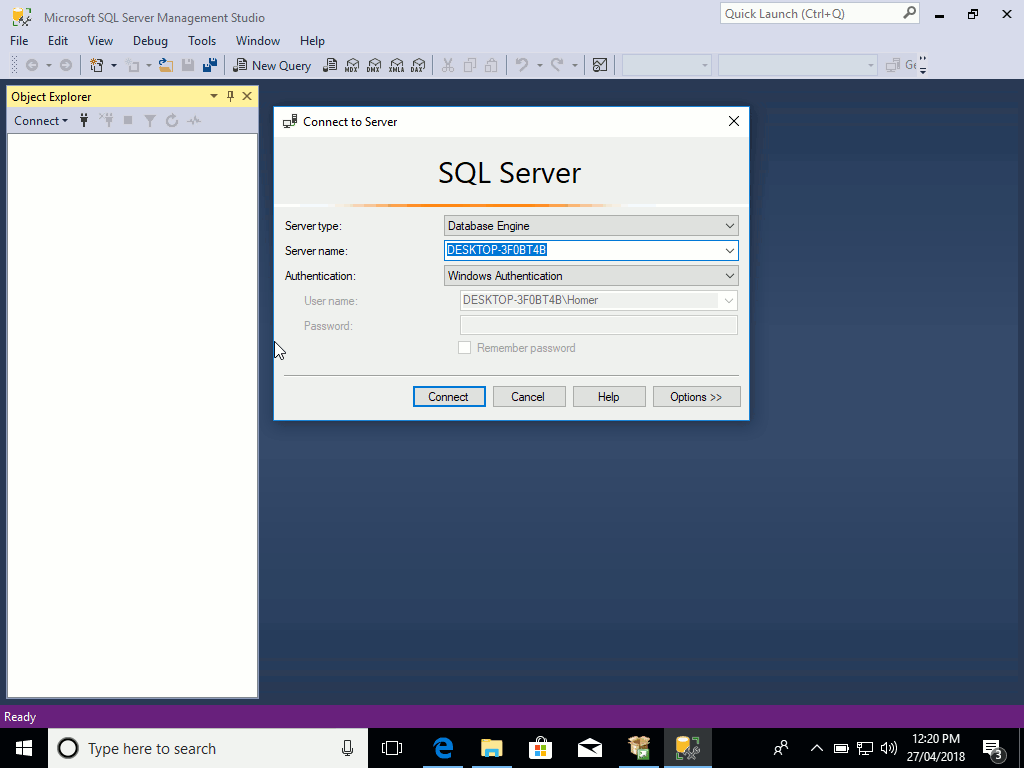
Task: Open Microsoft Edge from taskbar
Action: point(442,748)
